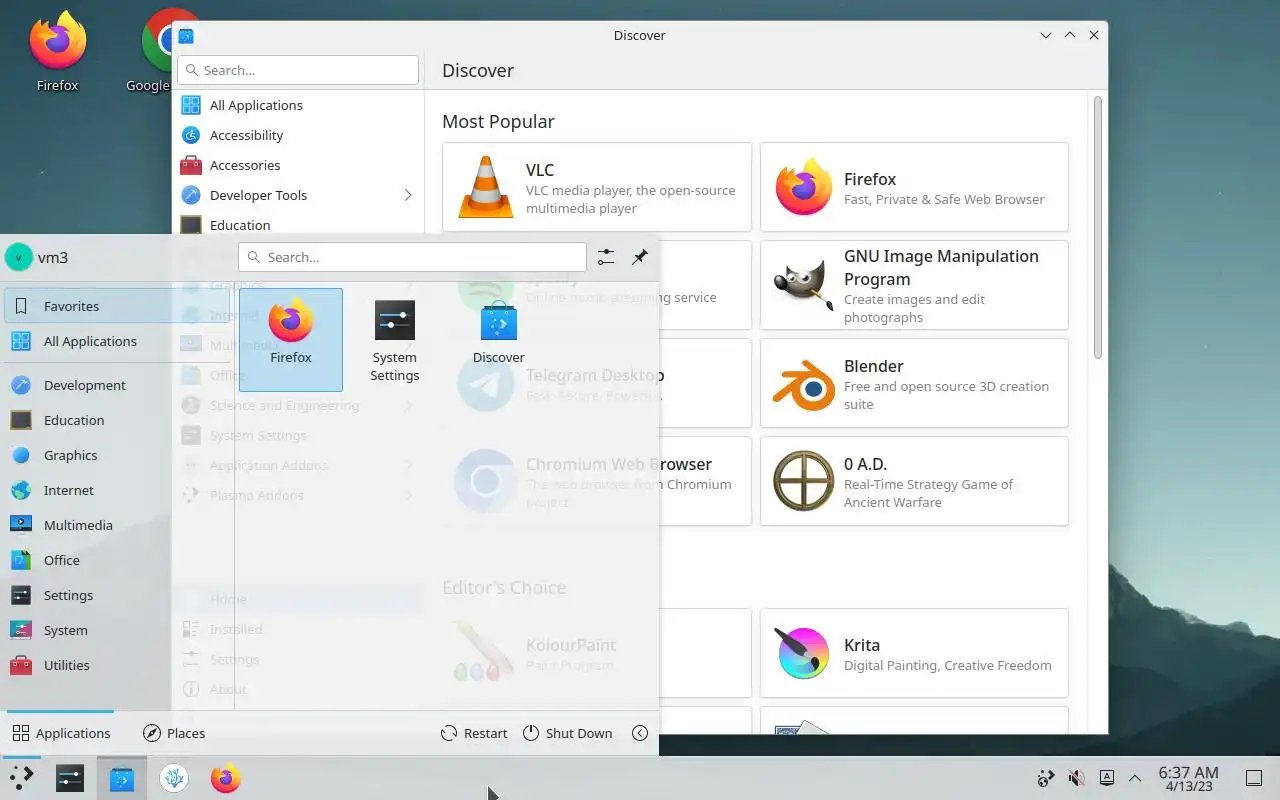Open System Settings from the taskbar
Screen dimensions: 1280x800
coord(70,778)
